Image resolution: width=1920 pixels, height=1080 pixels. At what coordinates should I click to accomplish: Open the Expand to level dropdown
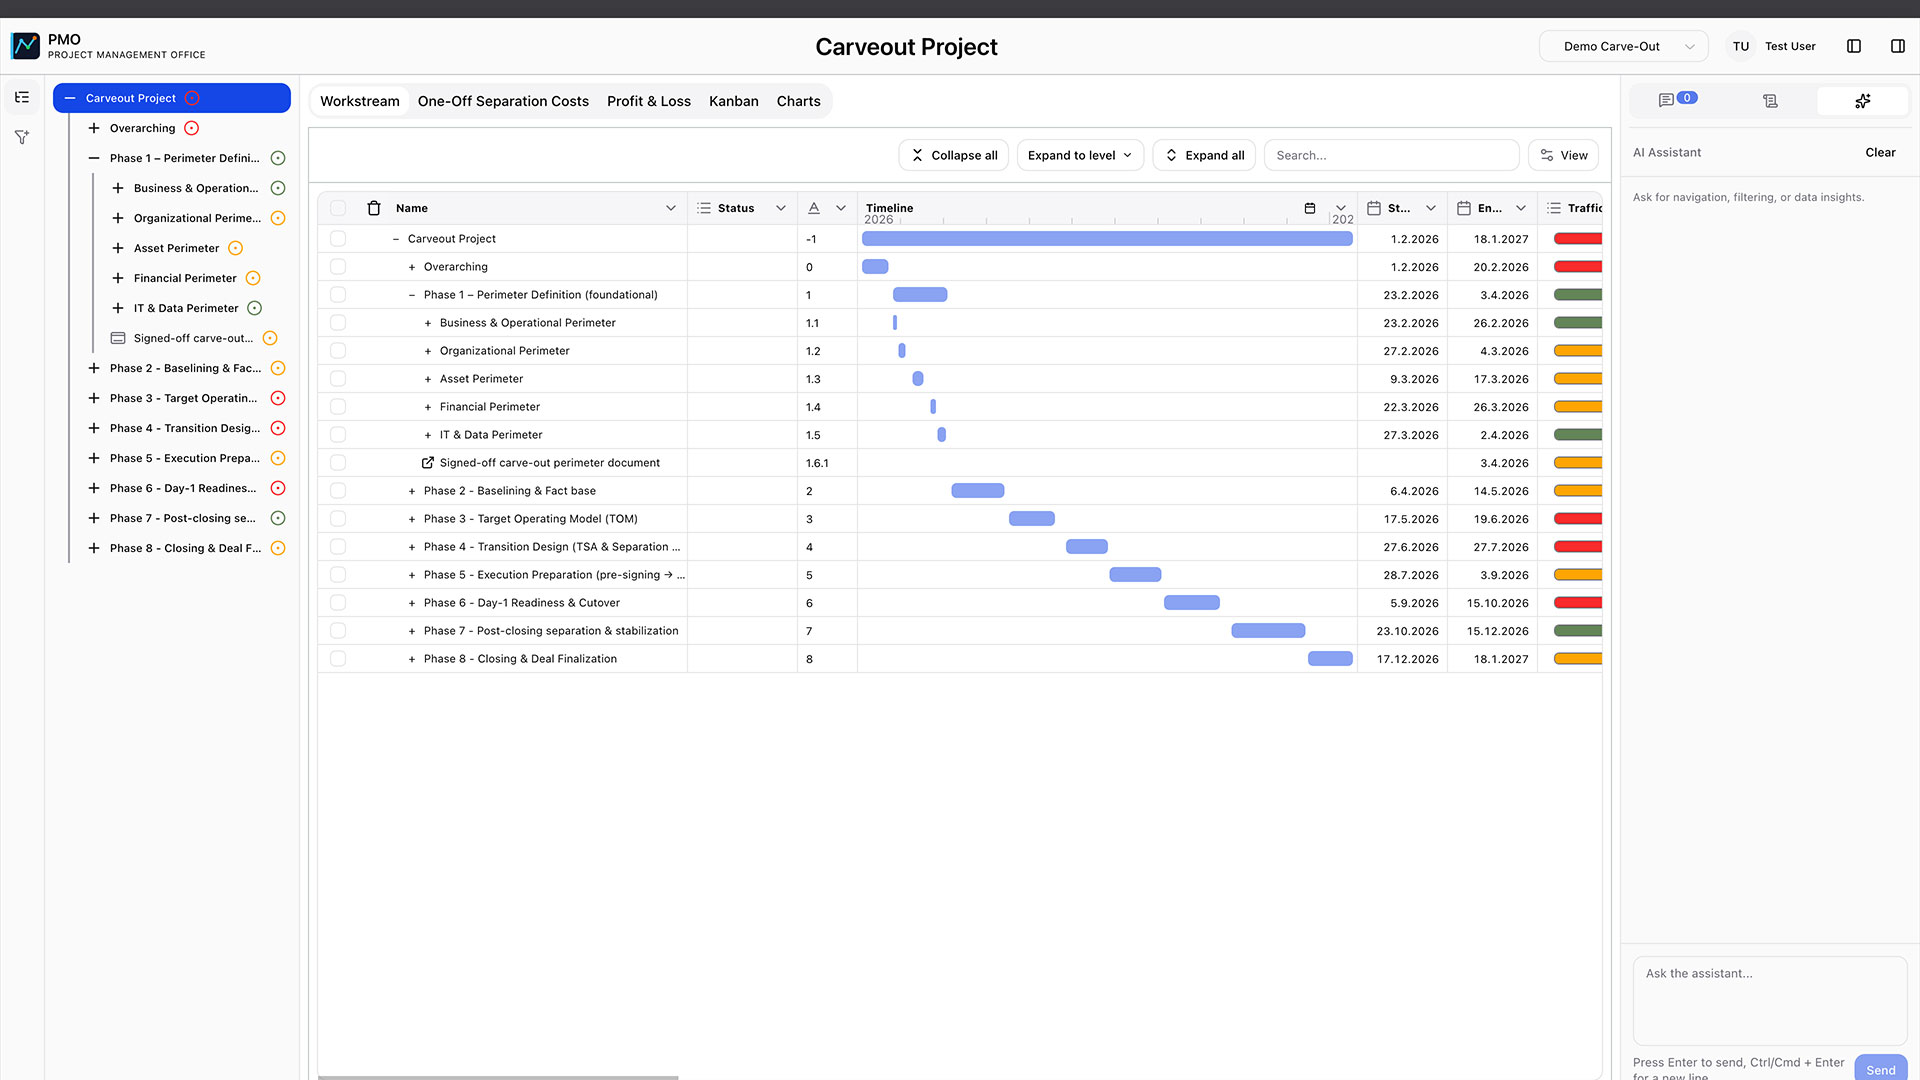(x=1080, y=155)
